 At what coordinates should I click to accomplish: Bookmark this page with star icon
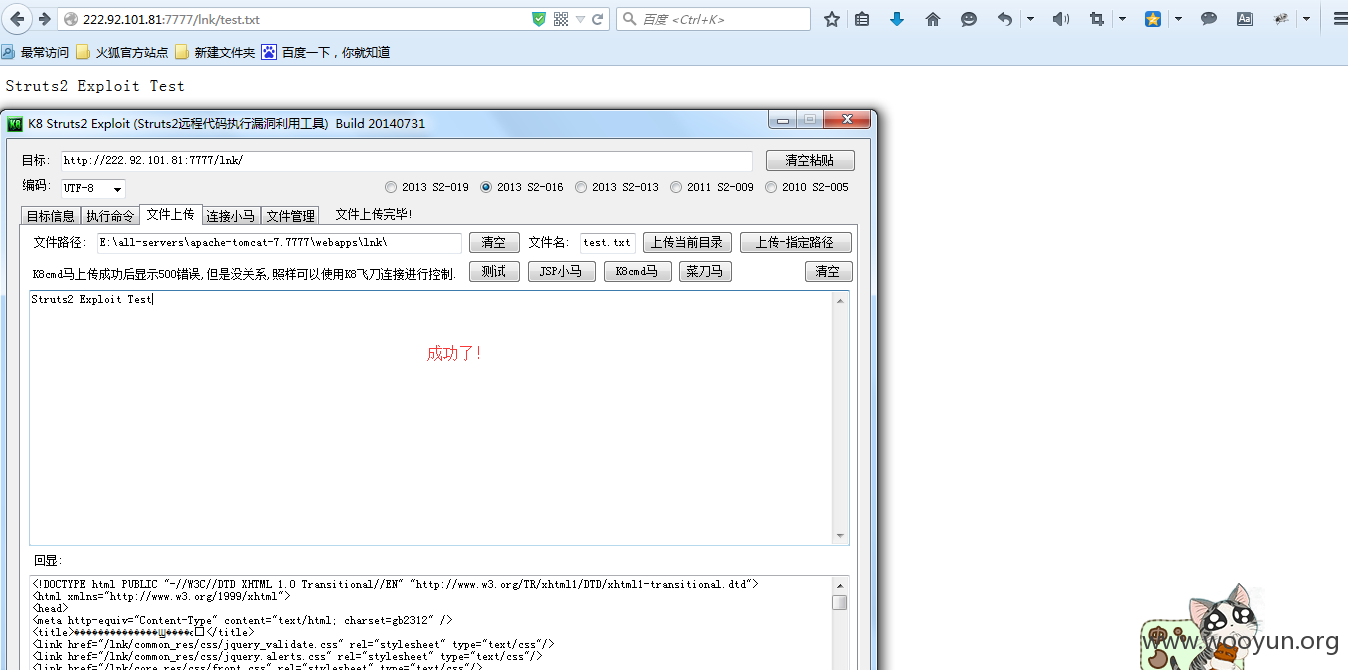coord(831,19)
